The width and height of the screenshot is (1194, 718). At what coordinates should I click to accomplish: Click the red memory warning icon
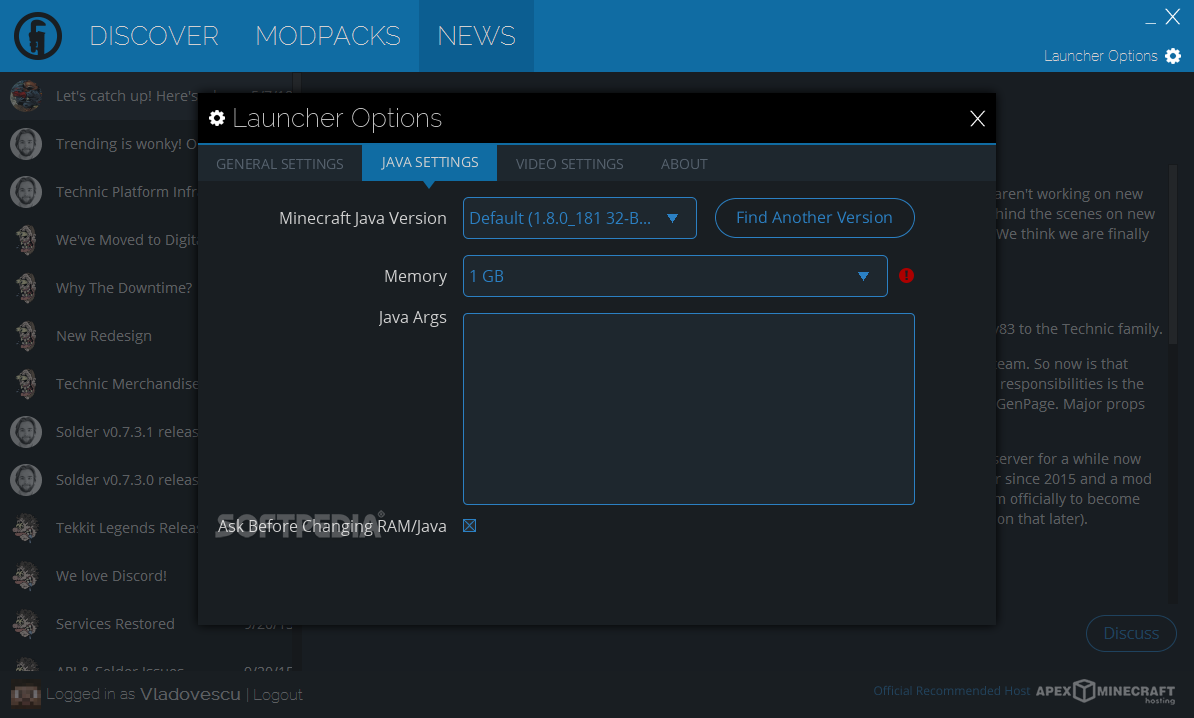click(906, 276)
